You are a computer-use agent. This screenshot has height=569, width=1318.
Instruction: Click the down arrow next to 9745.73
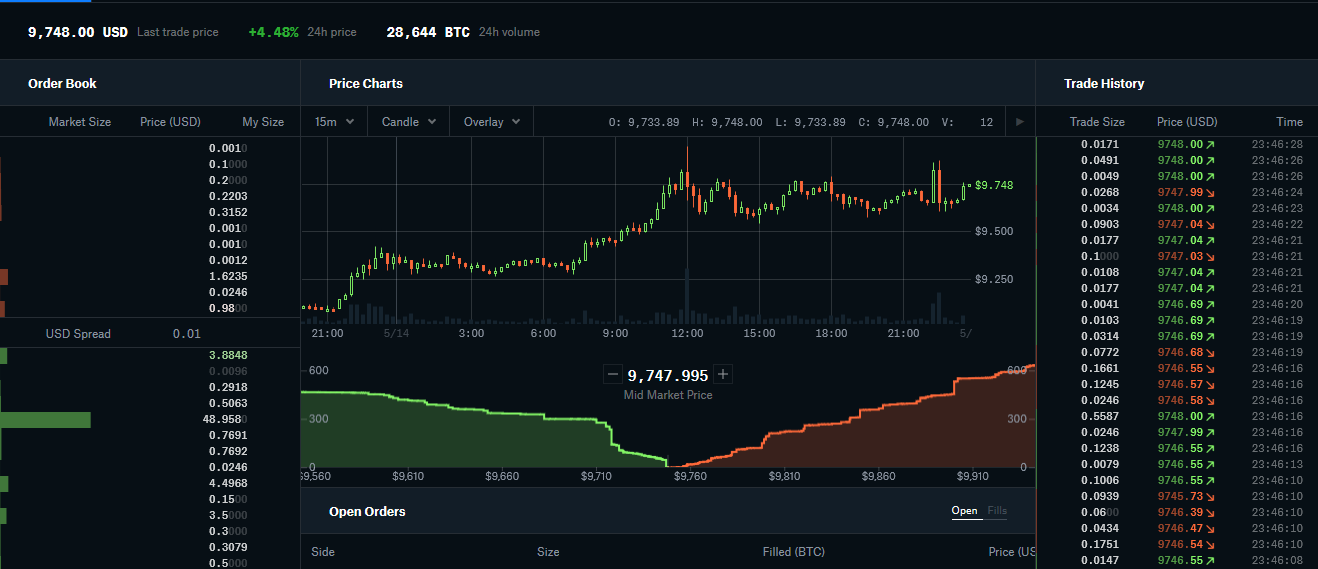pyautogui.click(x=1211, y=496)
